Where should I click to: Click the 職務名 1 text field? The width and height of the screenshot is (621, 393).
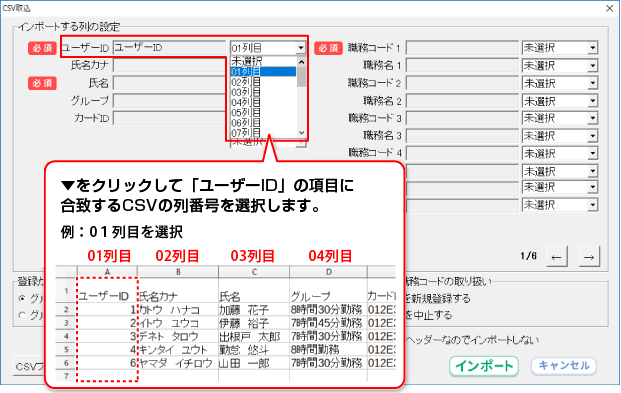[462, 65]
